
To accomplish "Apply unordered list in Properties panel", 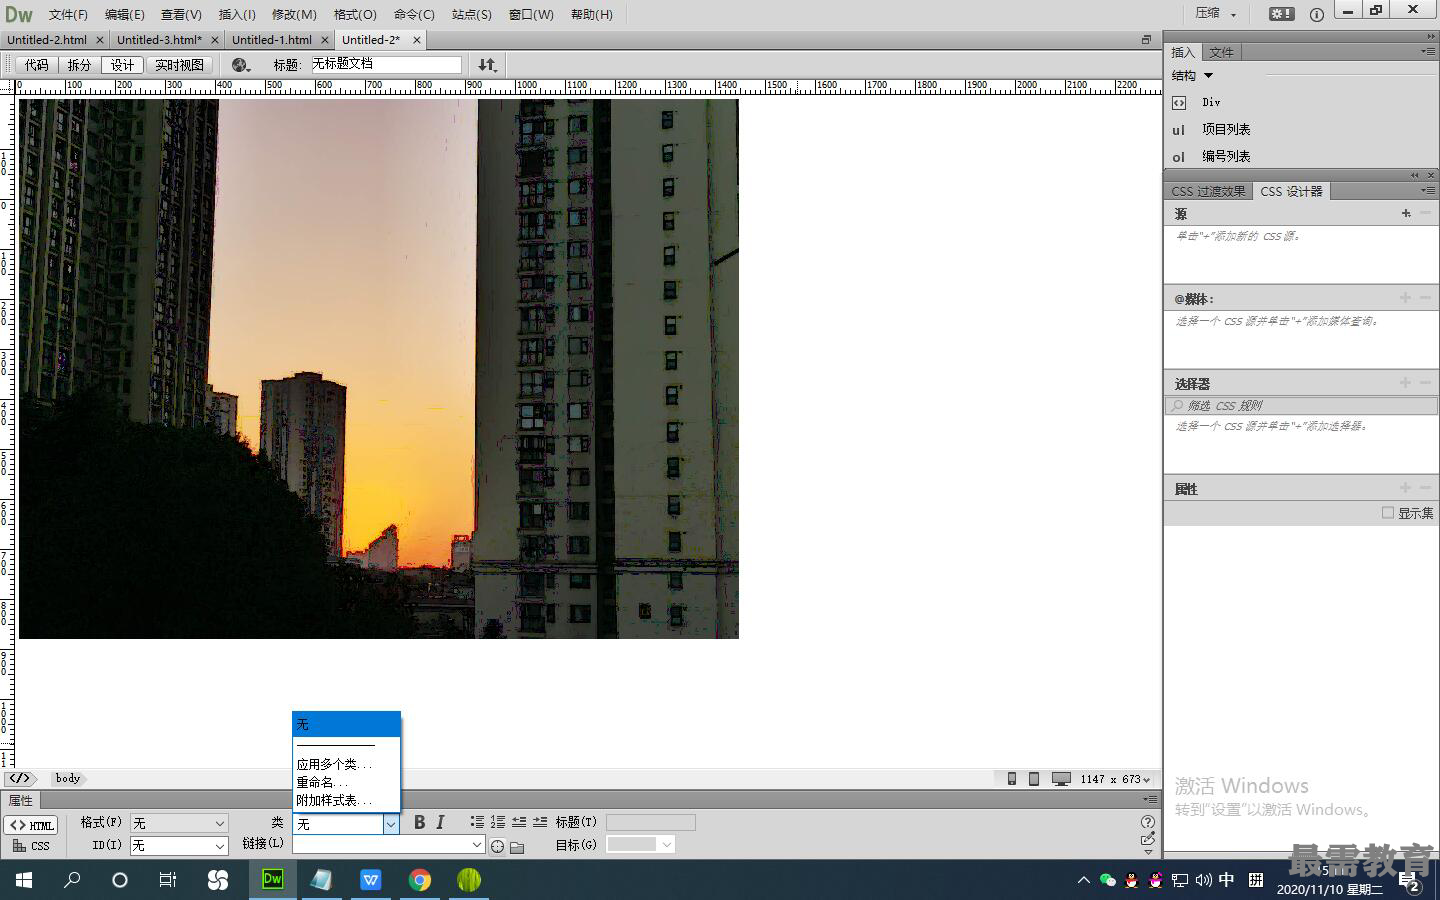I will coord(477,822).
